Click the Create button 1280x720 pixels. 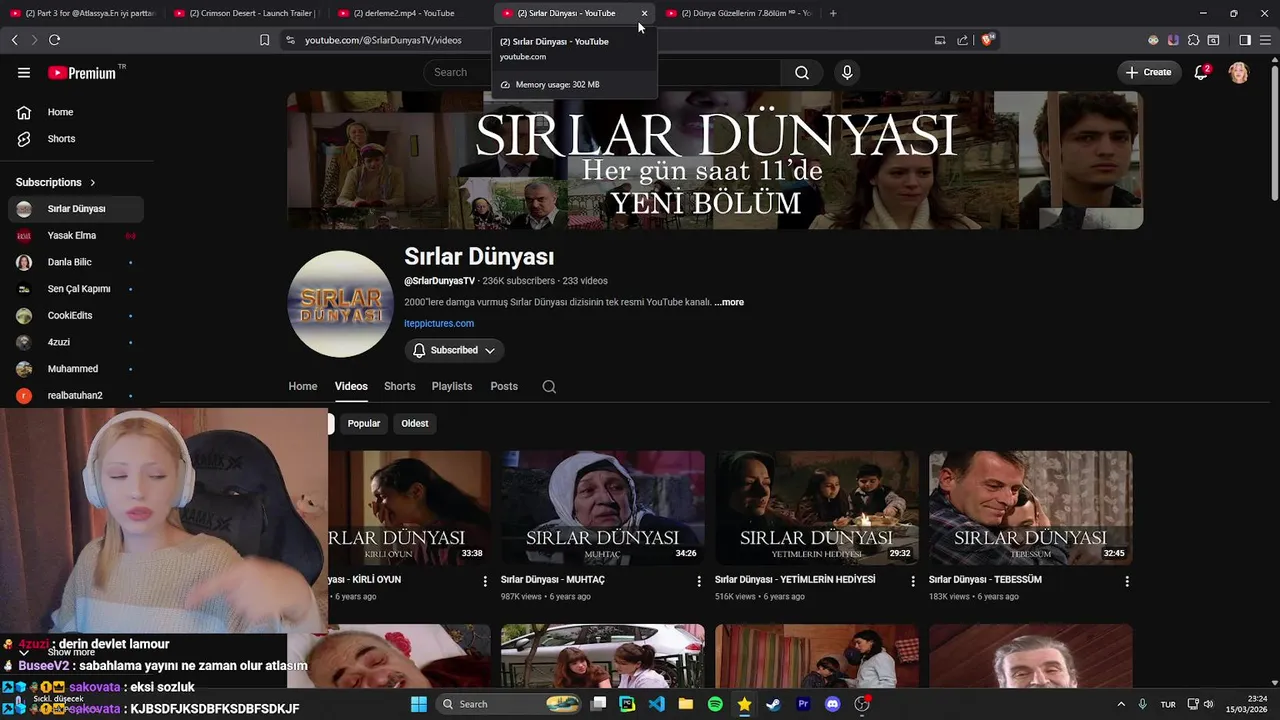(1148, 72)
